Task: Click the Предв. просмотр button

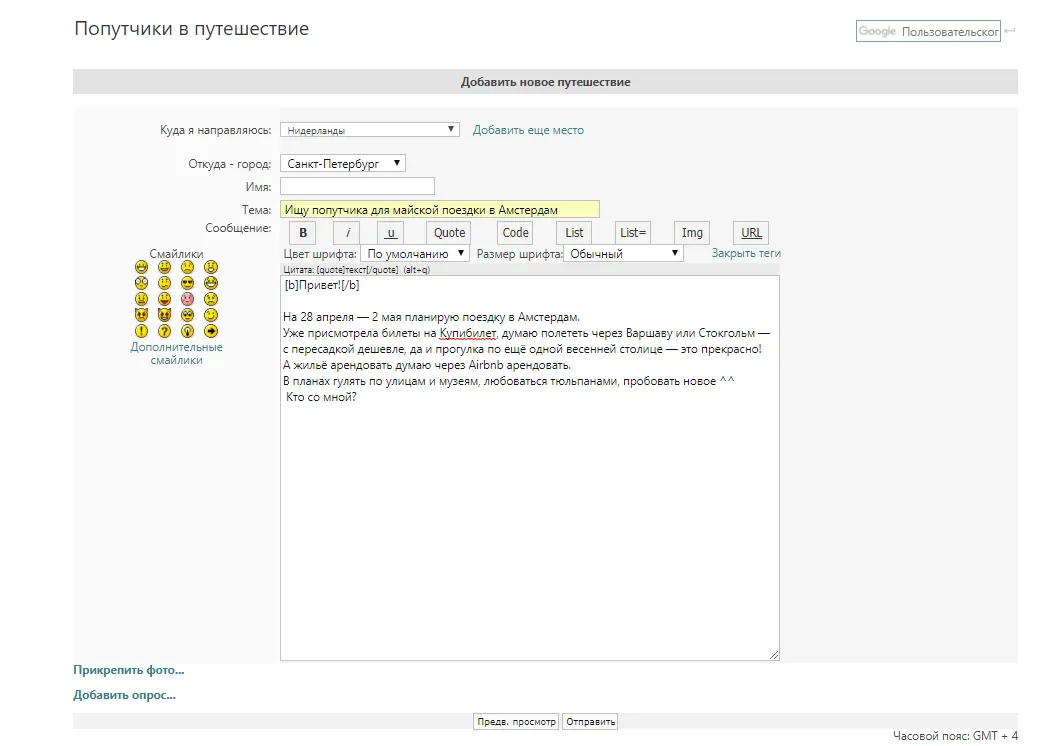Action: [517, 722]
